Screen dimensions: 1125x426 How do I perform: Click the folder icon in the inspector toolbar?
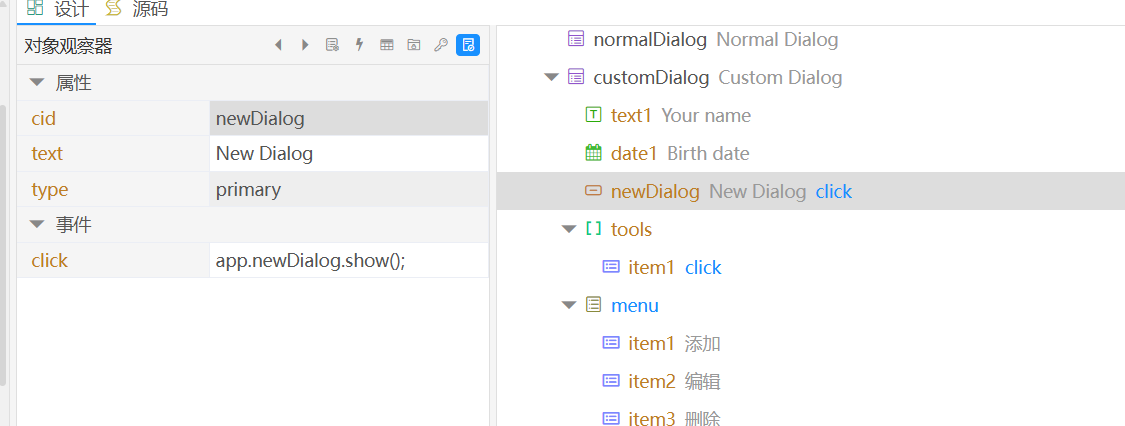(414, 45)
